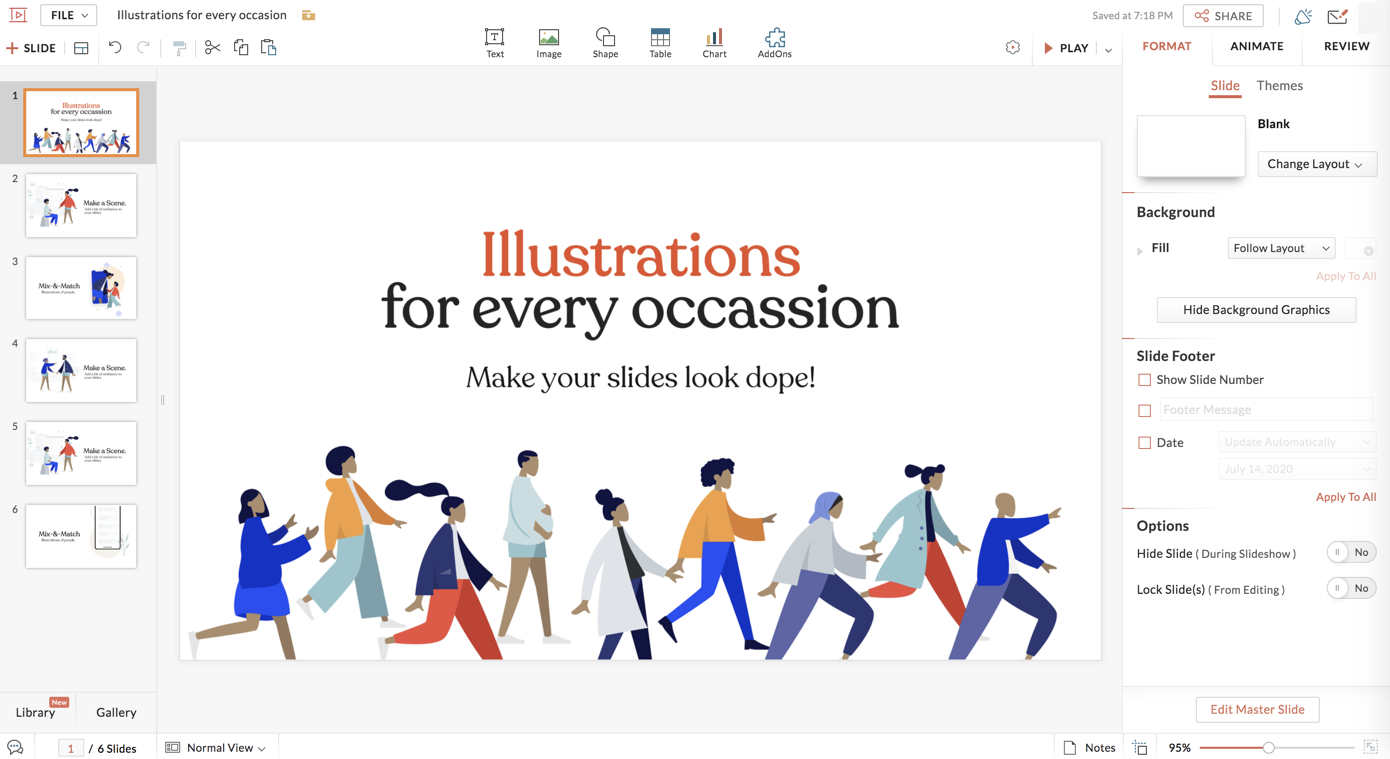Image resolution: width=1390 pixels, height=759 pixels.
Task: Enable the Show Slide Number checkbox
Action: [1144, 380]
